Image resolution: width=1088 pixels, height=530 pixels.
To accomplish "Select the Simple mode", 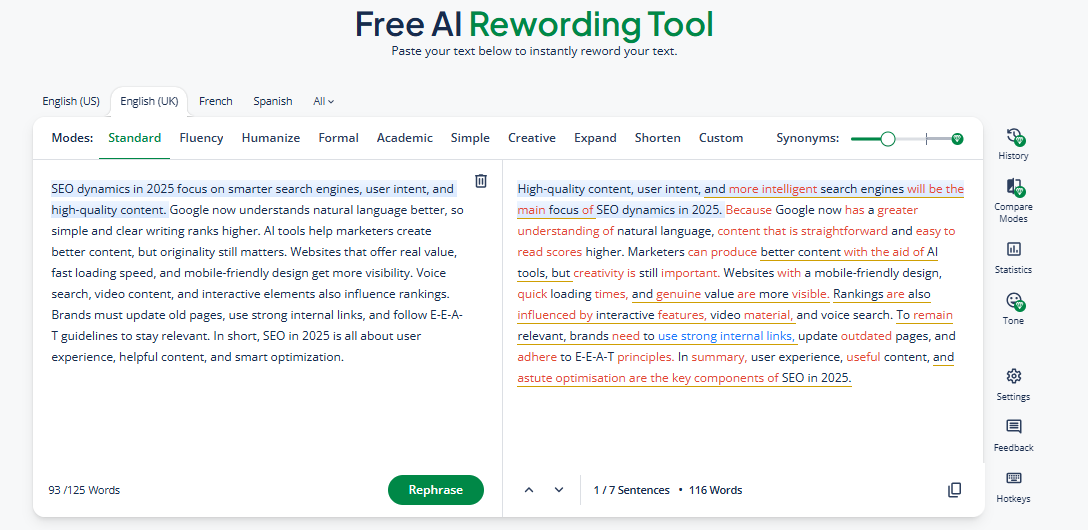I will (470, 138).
